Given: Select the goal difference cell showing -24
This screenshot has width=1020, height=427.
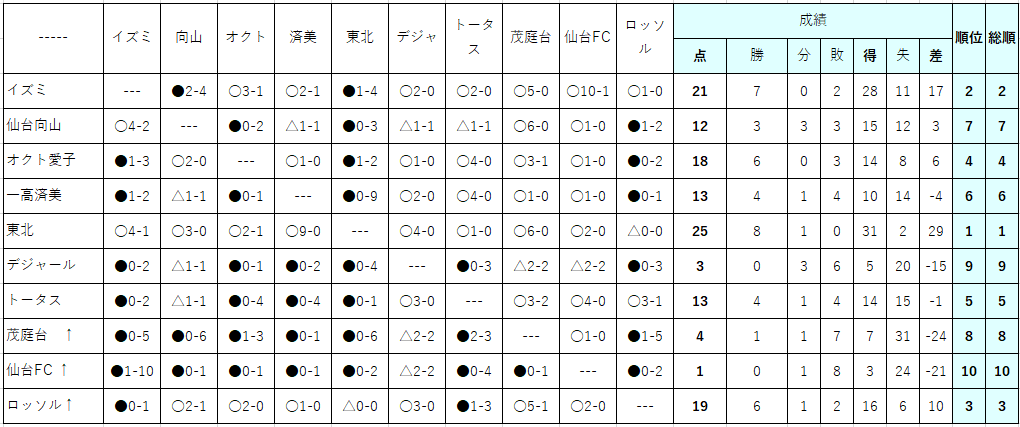Looking at the screenshot, I should 936,337.
